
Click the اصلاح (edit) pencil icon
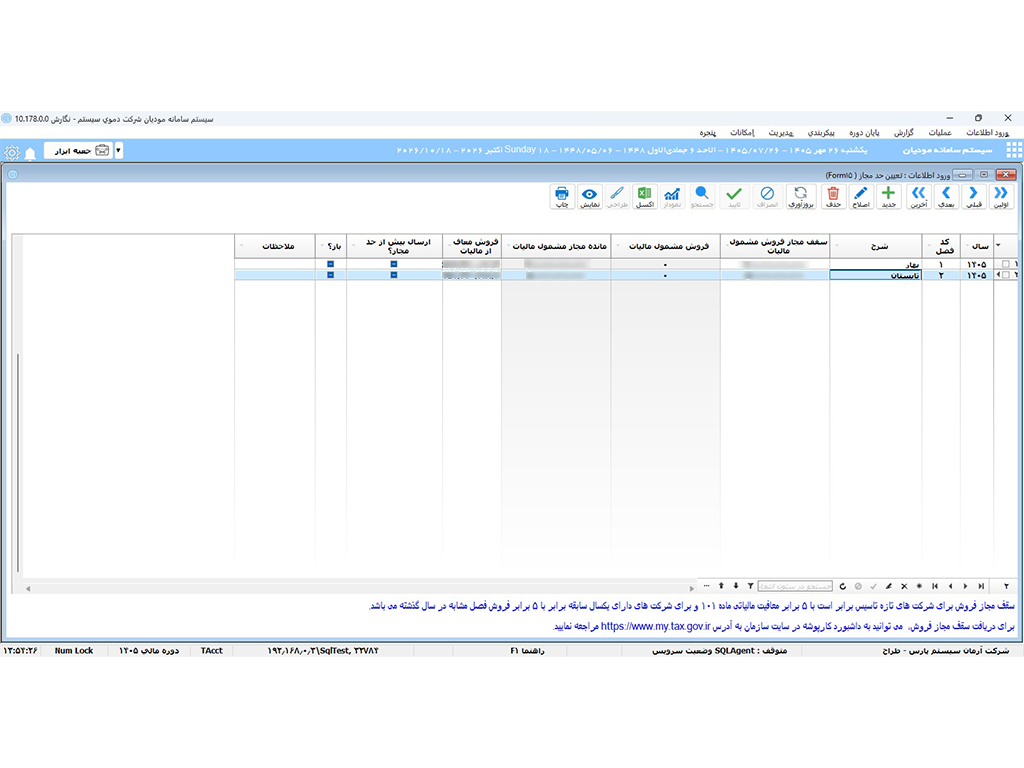tap(861, 196)
